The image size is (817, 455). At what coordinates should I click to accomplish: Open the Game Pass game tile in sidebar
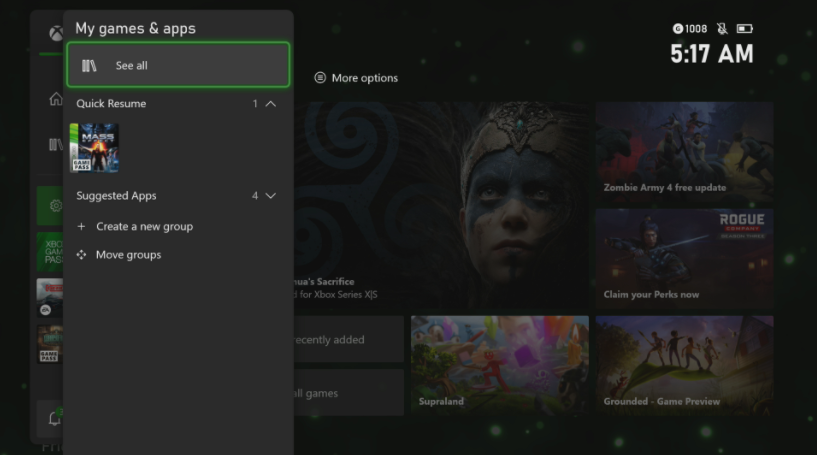click(50, 344)
